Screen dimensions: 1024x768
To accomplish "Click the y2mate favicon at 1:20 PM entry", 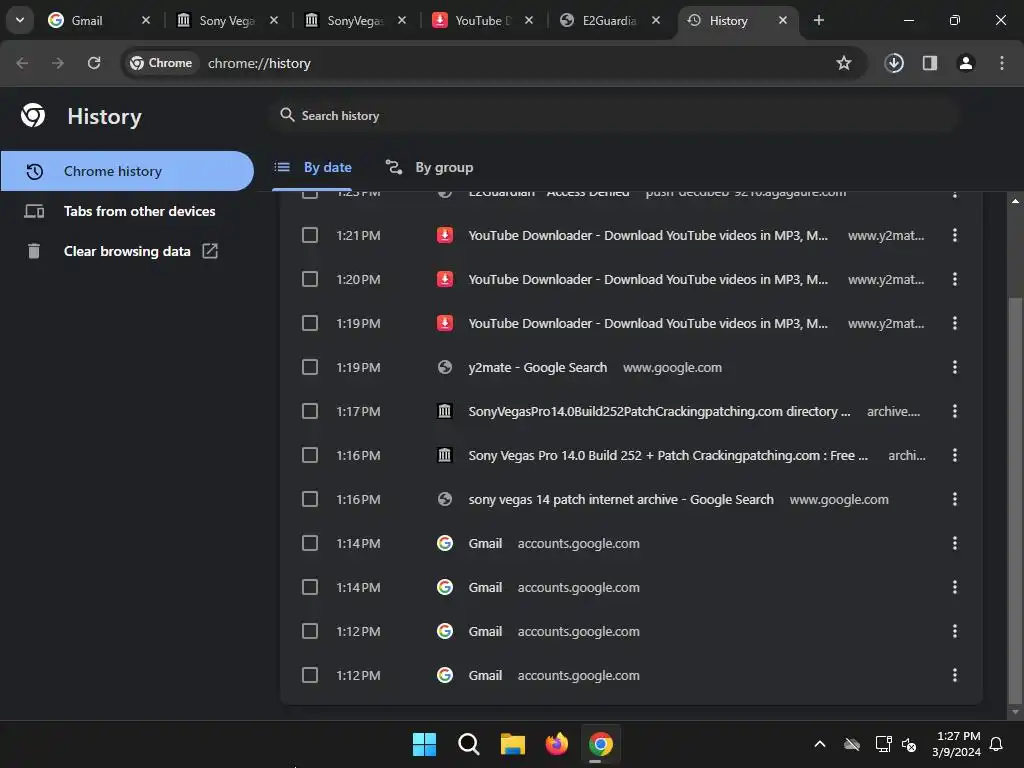I will pyautogui.click(x=445, y=279).
